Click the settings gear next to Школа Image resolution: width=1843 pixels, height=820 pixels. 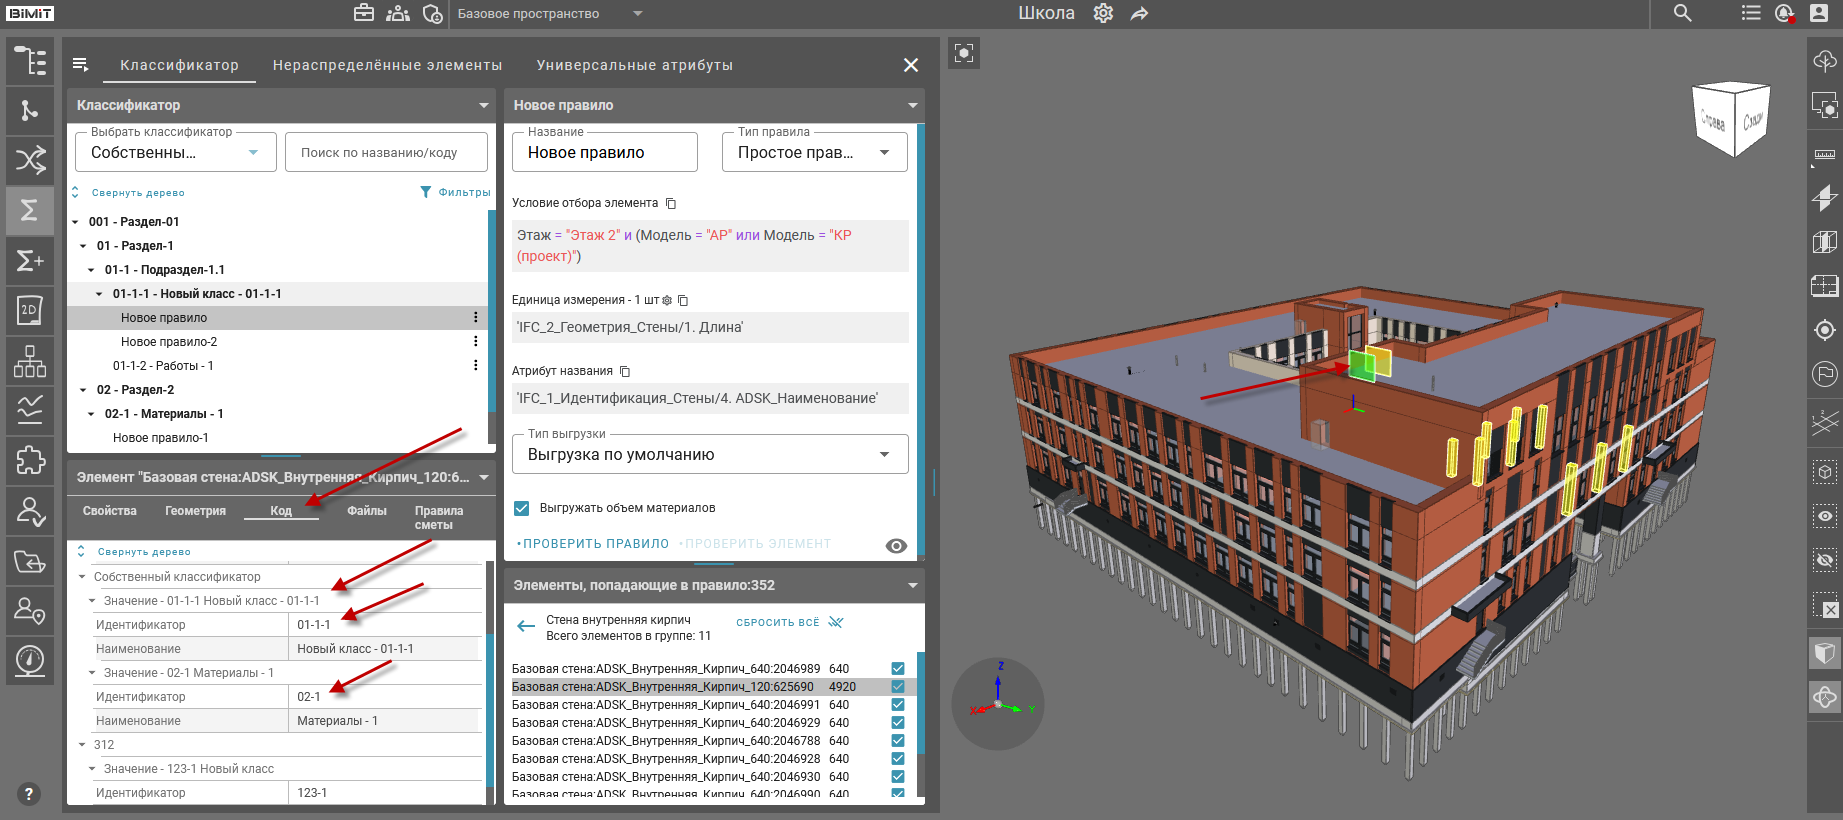1103,13
